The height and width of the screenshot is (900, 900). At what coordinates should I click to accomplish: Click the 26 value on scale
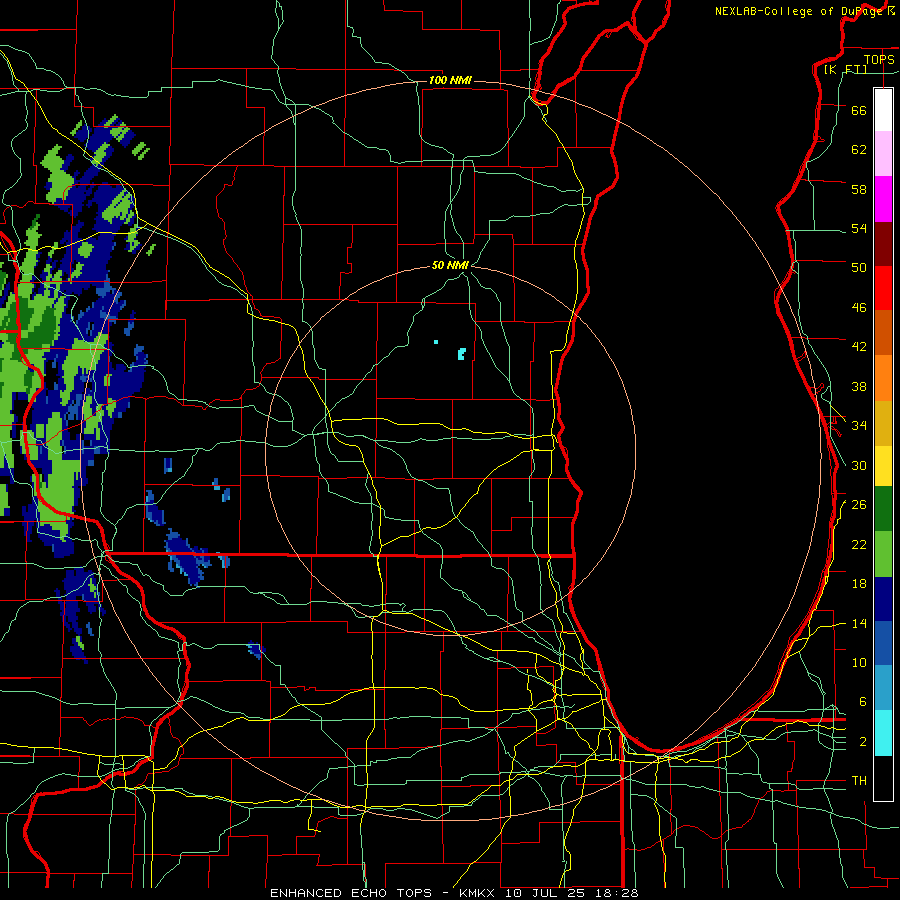click(859, 505)
